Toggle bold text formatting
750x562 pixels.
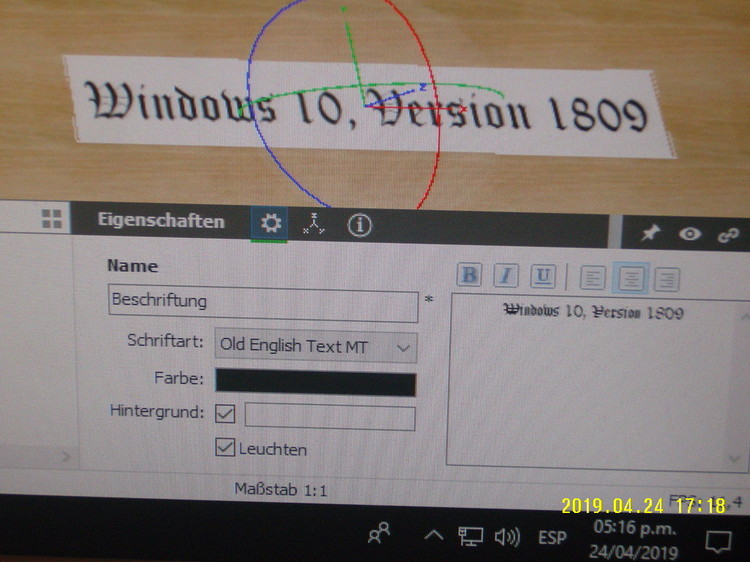469,275
